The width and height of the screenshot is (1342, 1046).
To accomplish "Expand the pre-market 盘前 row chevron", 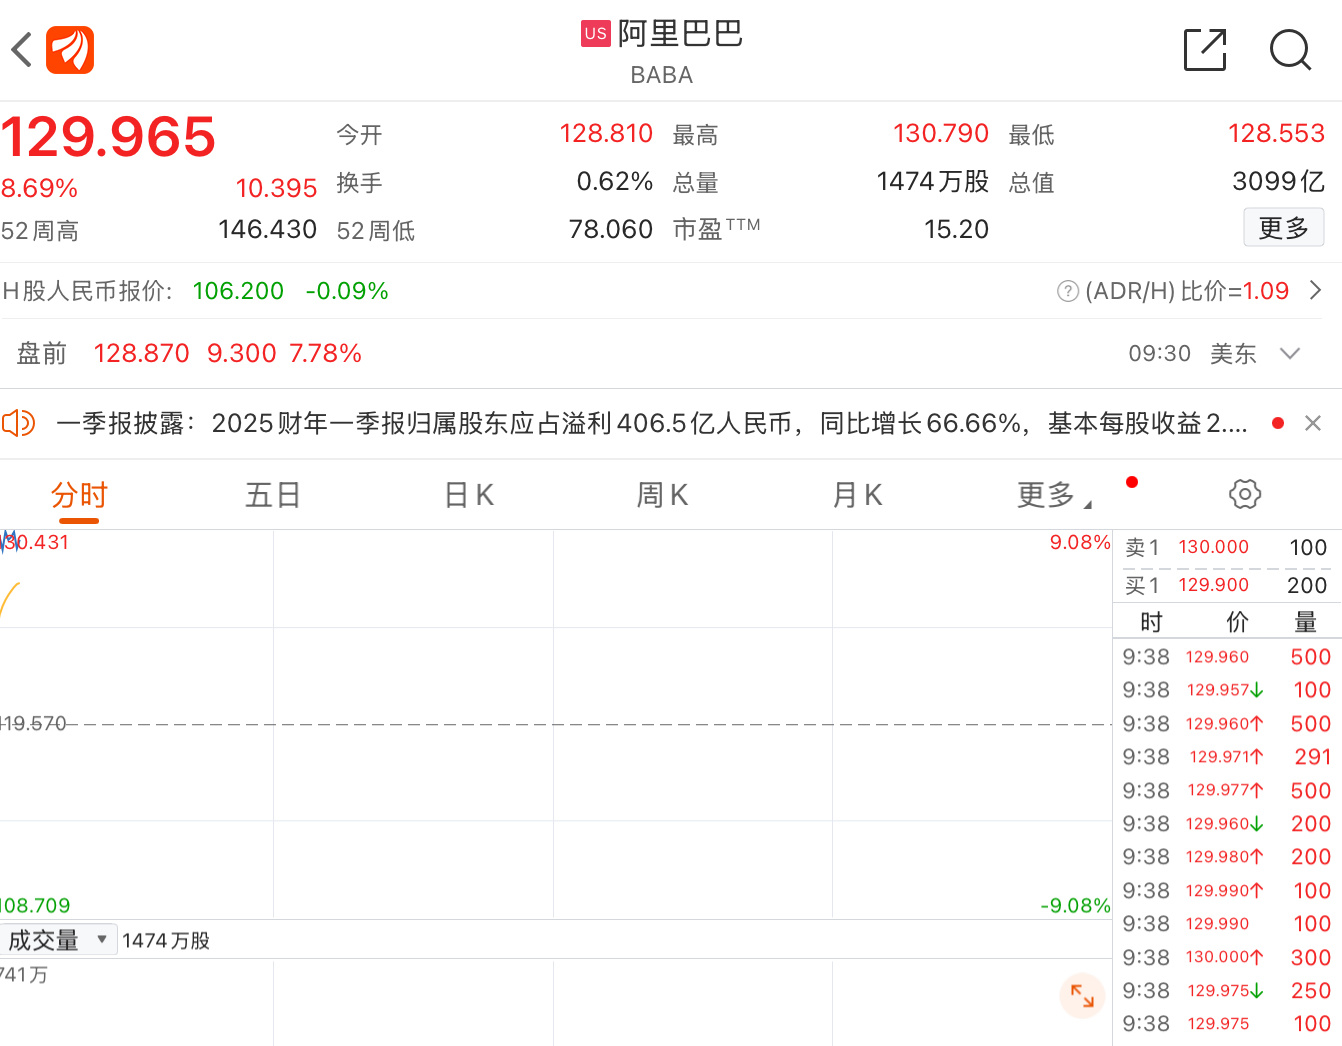I will point(1290,353).
